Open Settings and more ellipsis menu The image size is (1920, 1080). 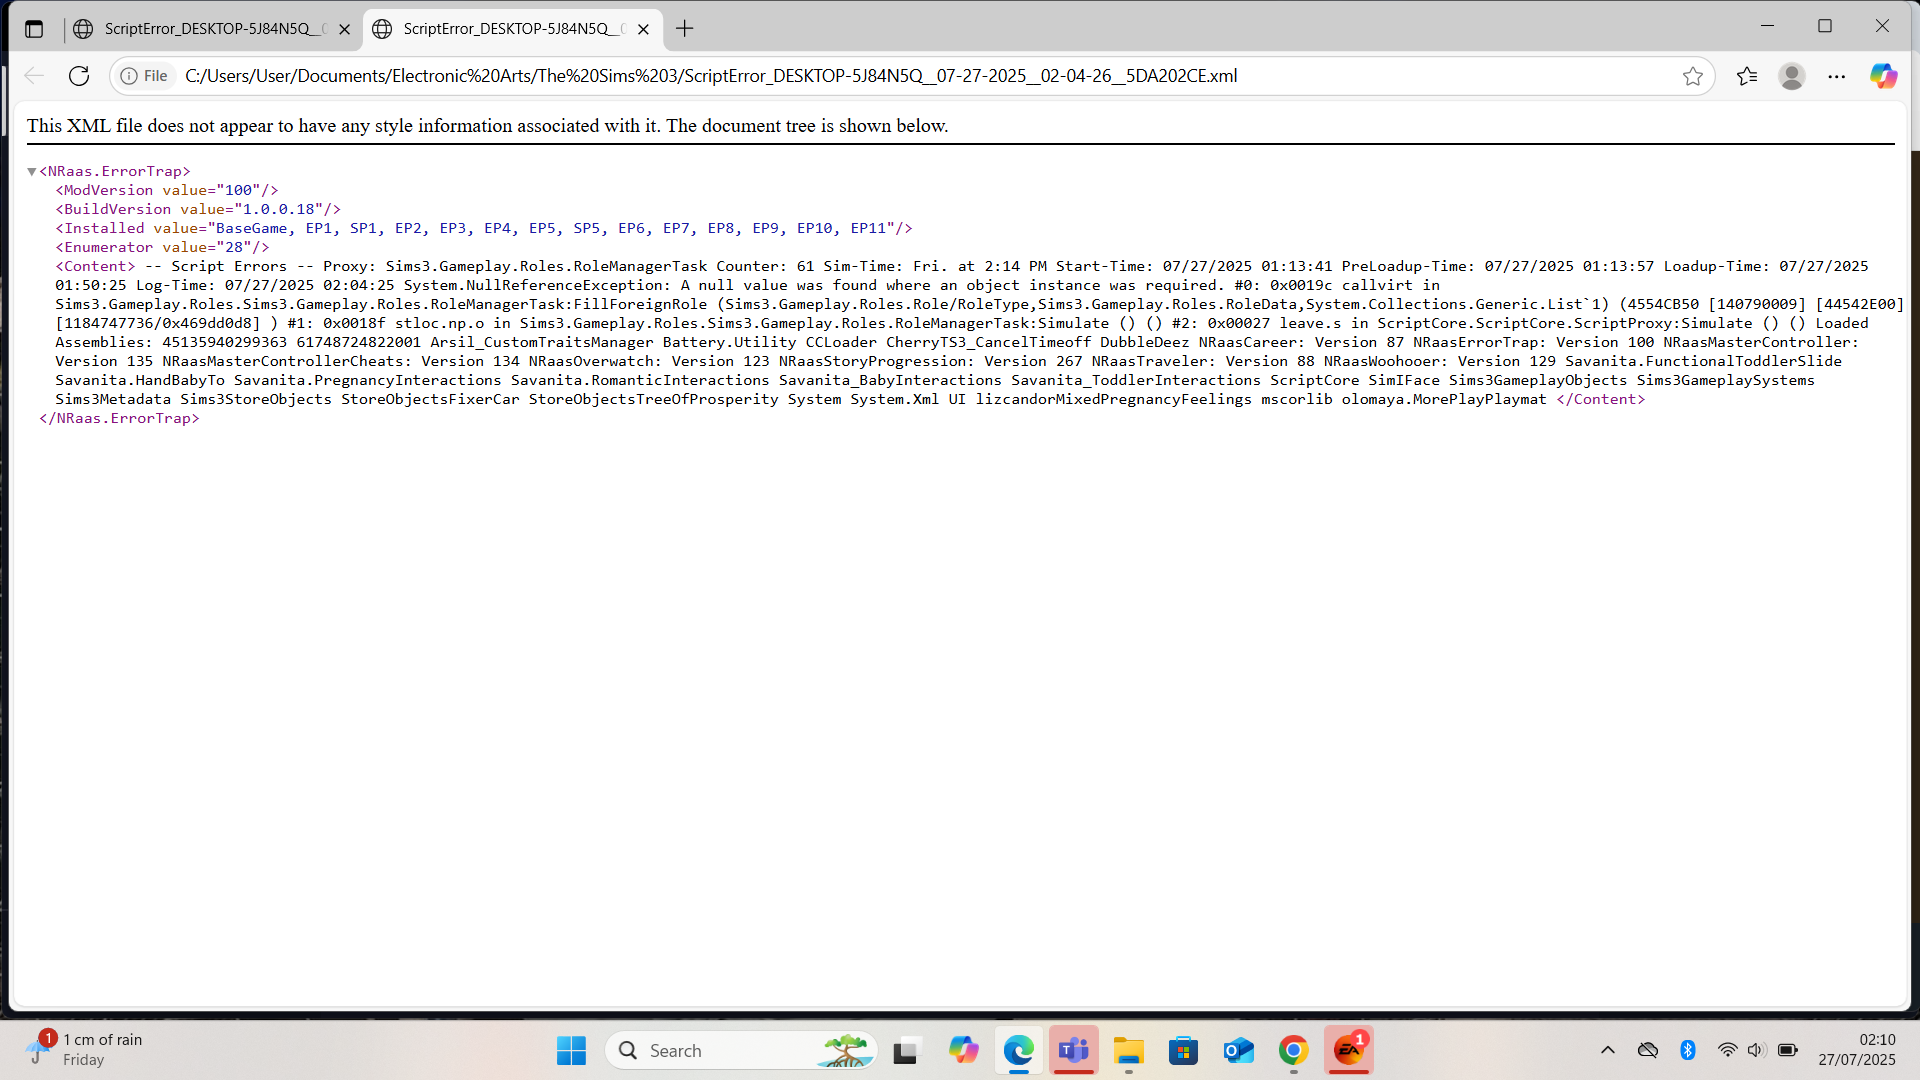1837,76
